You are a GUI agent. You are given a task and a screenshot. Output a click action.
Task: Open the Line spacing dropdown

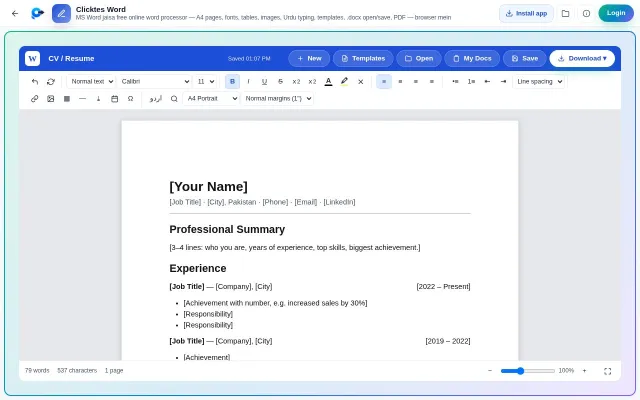tap(539, 82)
